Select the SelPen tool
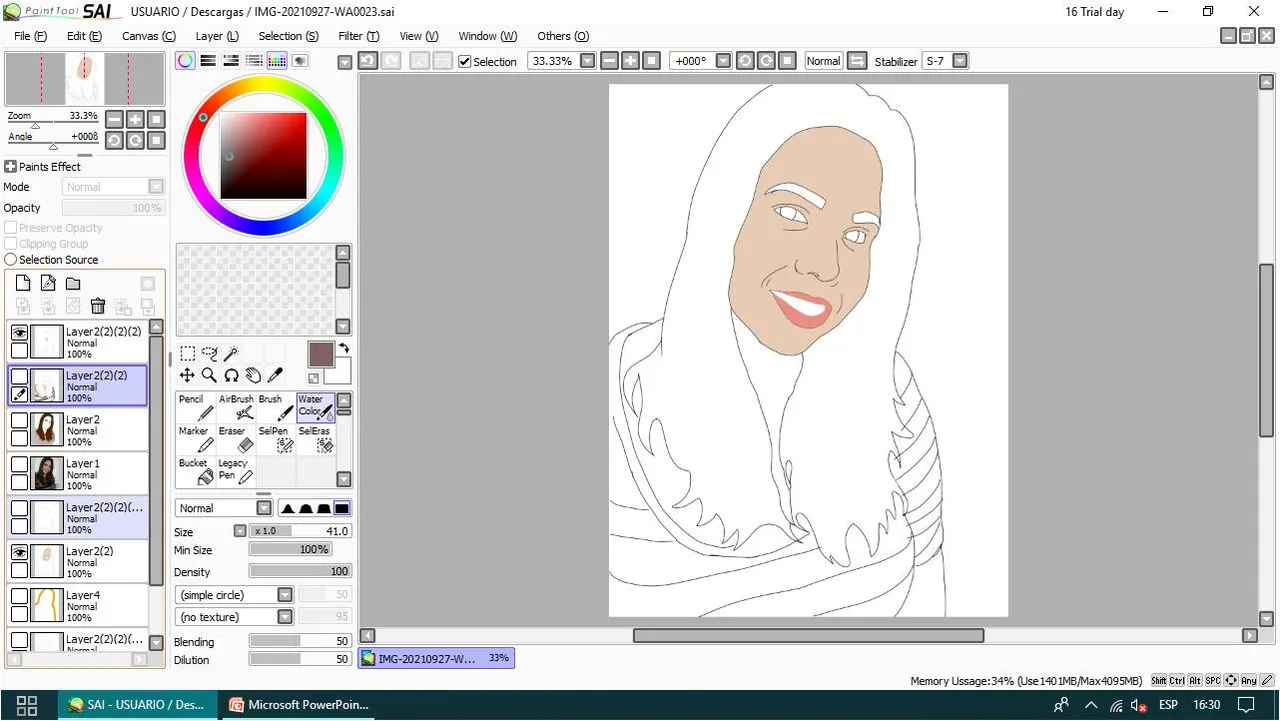1280x721 pixels. point(276,439)
